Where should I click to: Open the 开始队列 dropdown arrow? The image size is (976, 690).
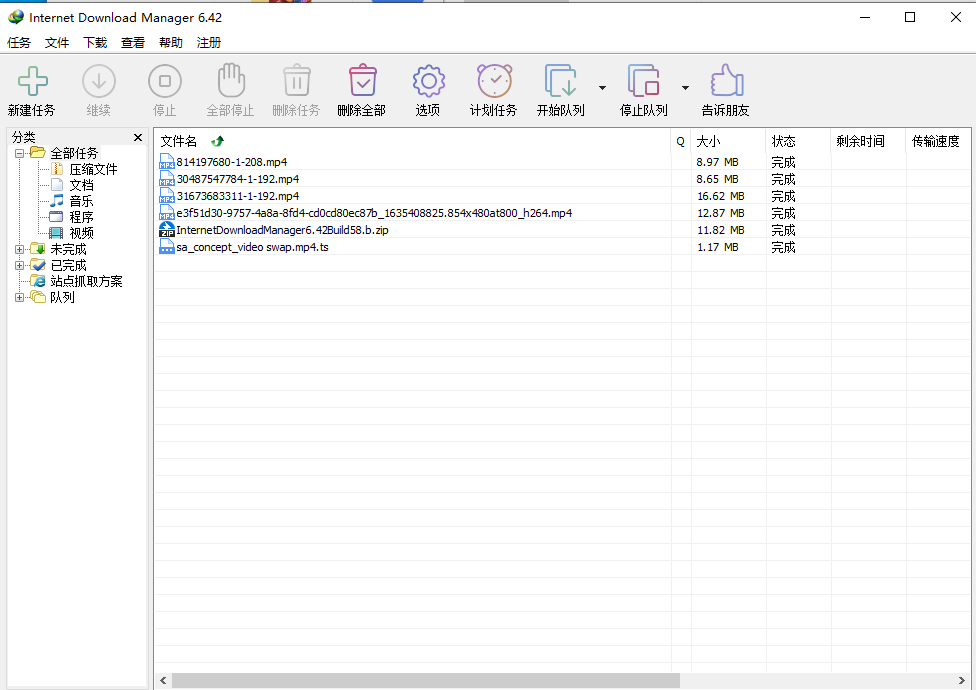[x=602, y=88]
